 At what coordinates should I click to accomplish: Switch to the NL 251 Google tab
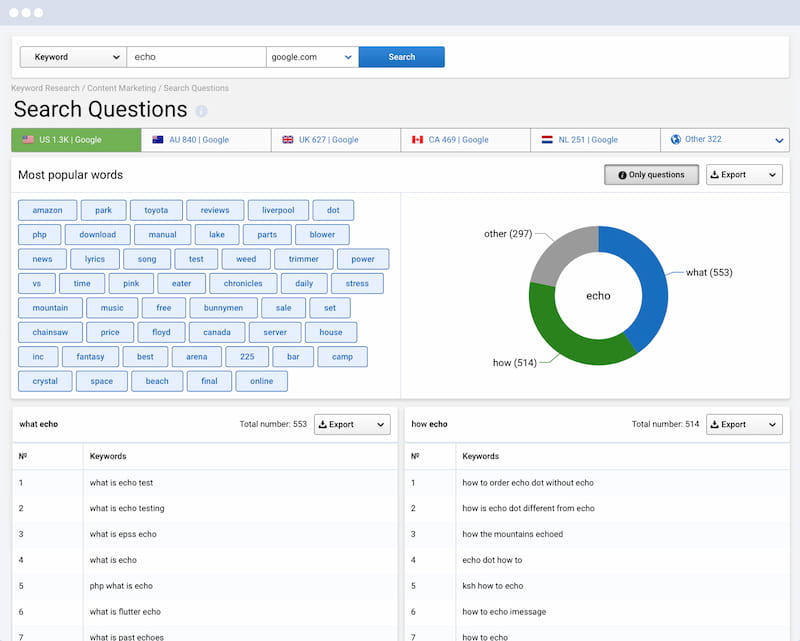595,140
